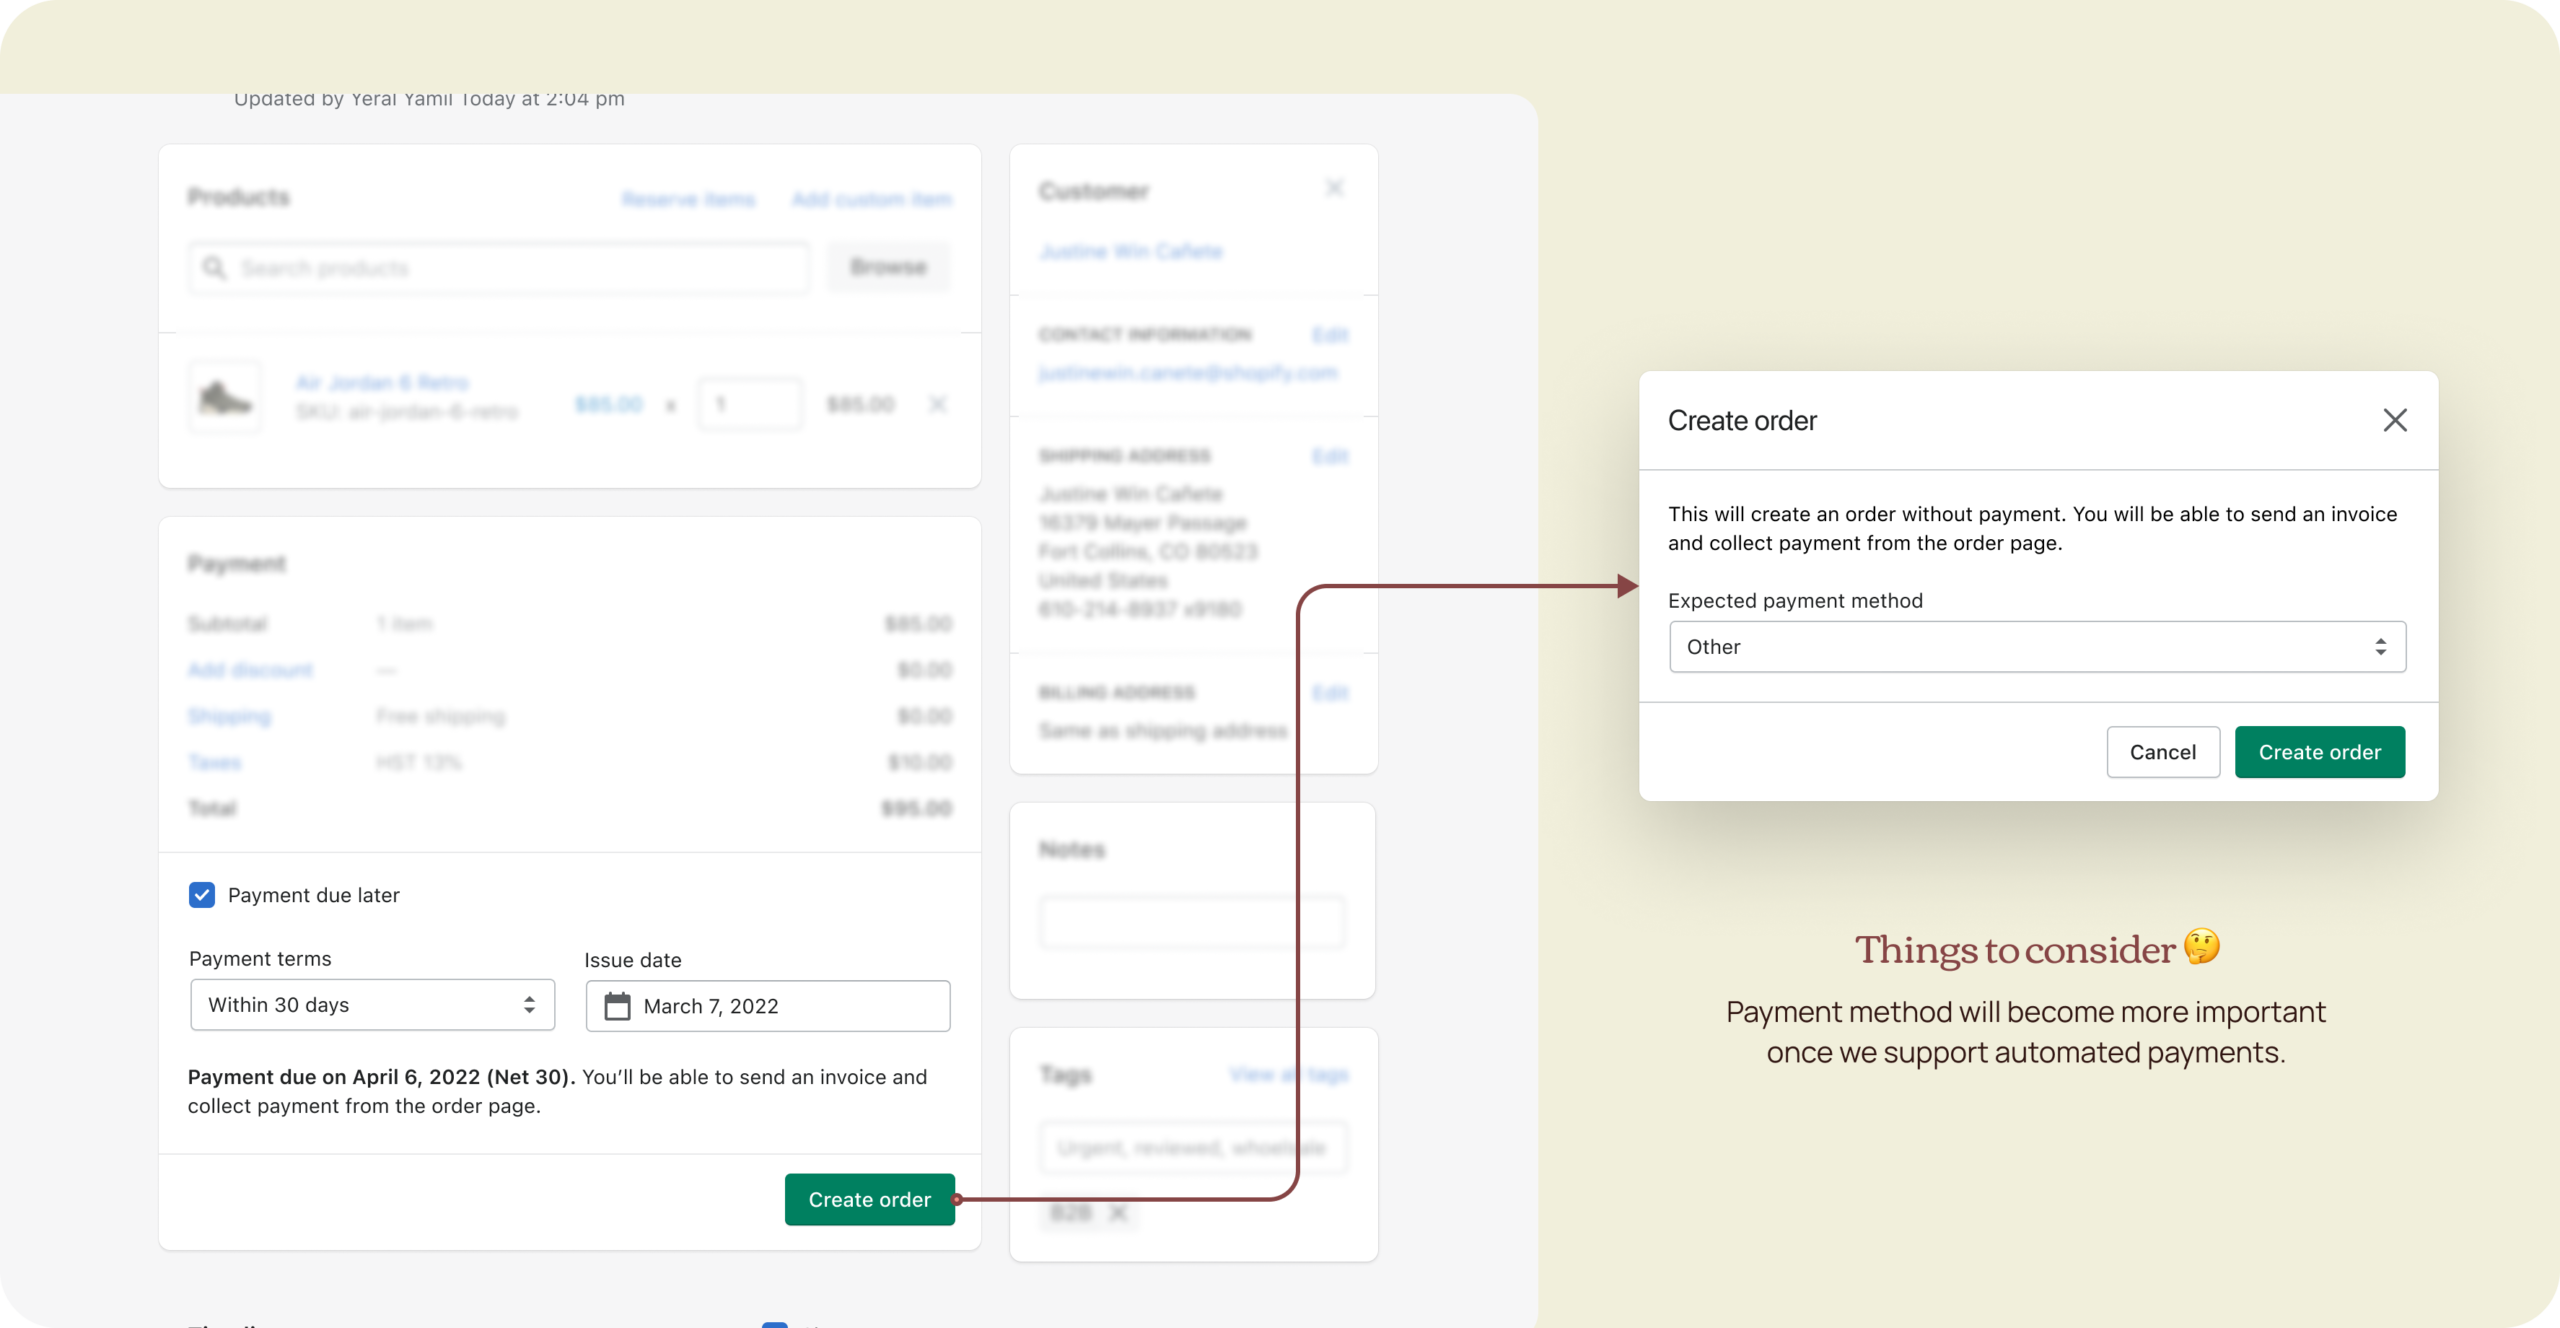This screenshot has height=1328, width=2560.
Task: Cancel the Create order dialog
Action: click(2163, 752)
